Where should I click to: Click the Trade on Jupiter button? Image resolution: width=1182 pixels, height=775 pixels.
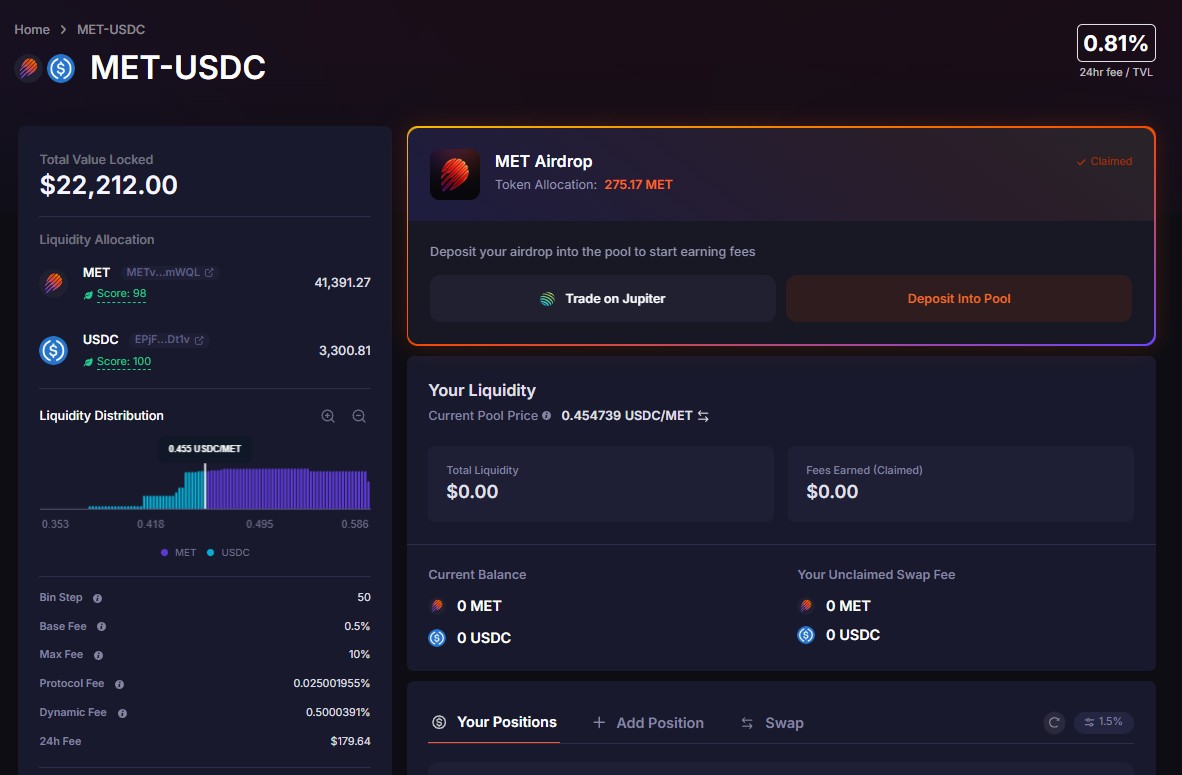603,298
